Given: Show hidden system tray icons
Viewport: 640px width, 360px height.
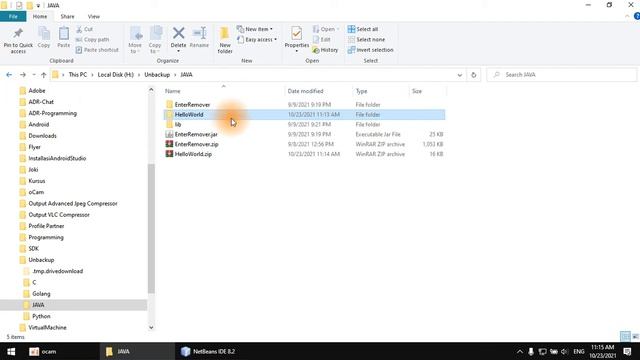Looking at the screenshot, I should [x=519, y=351].
